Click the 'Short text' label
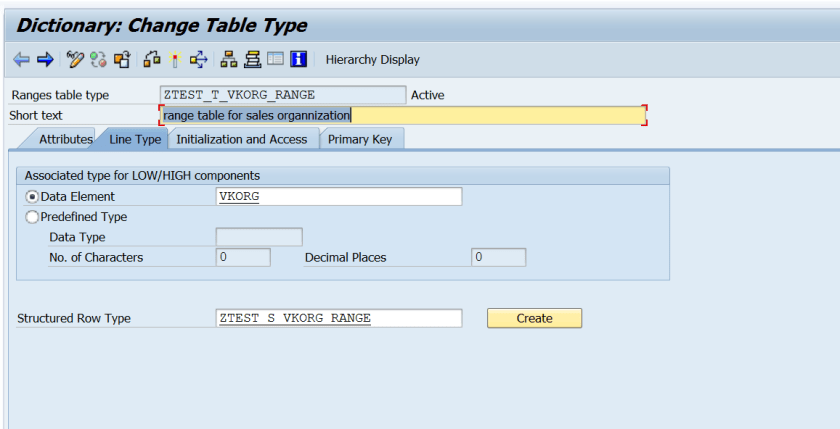This screenshot has height=429, width=840. (x=36, y=116)
